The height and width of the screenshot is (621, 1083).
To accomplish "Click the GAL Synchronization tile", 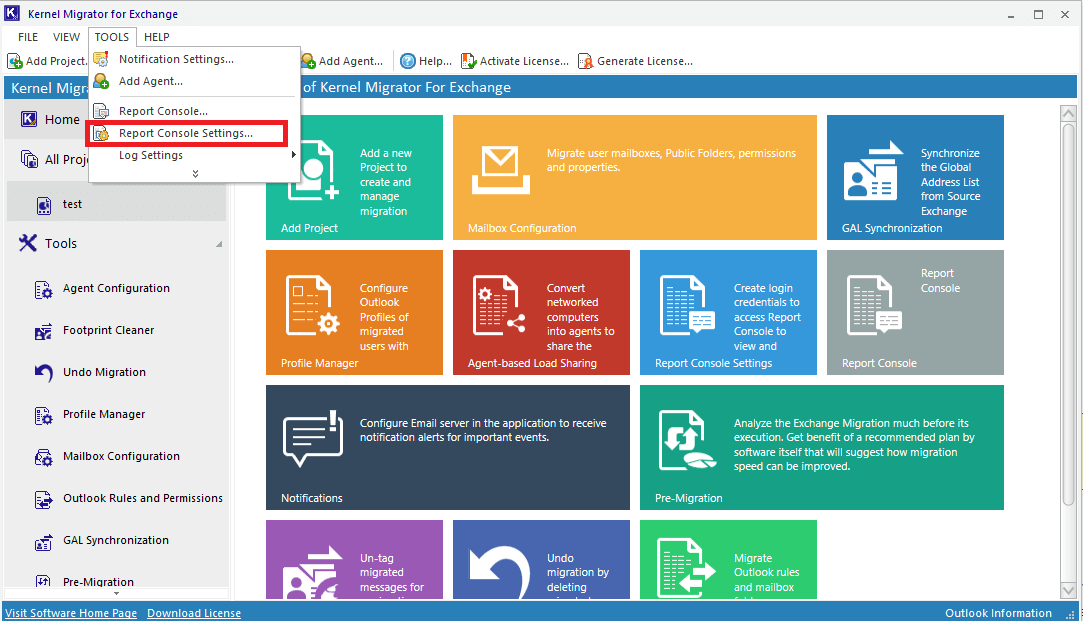I will tap(914, 178).
